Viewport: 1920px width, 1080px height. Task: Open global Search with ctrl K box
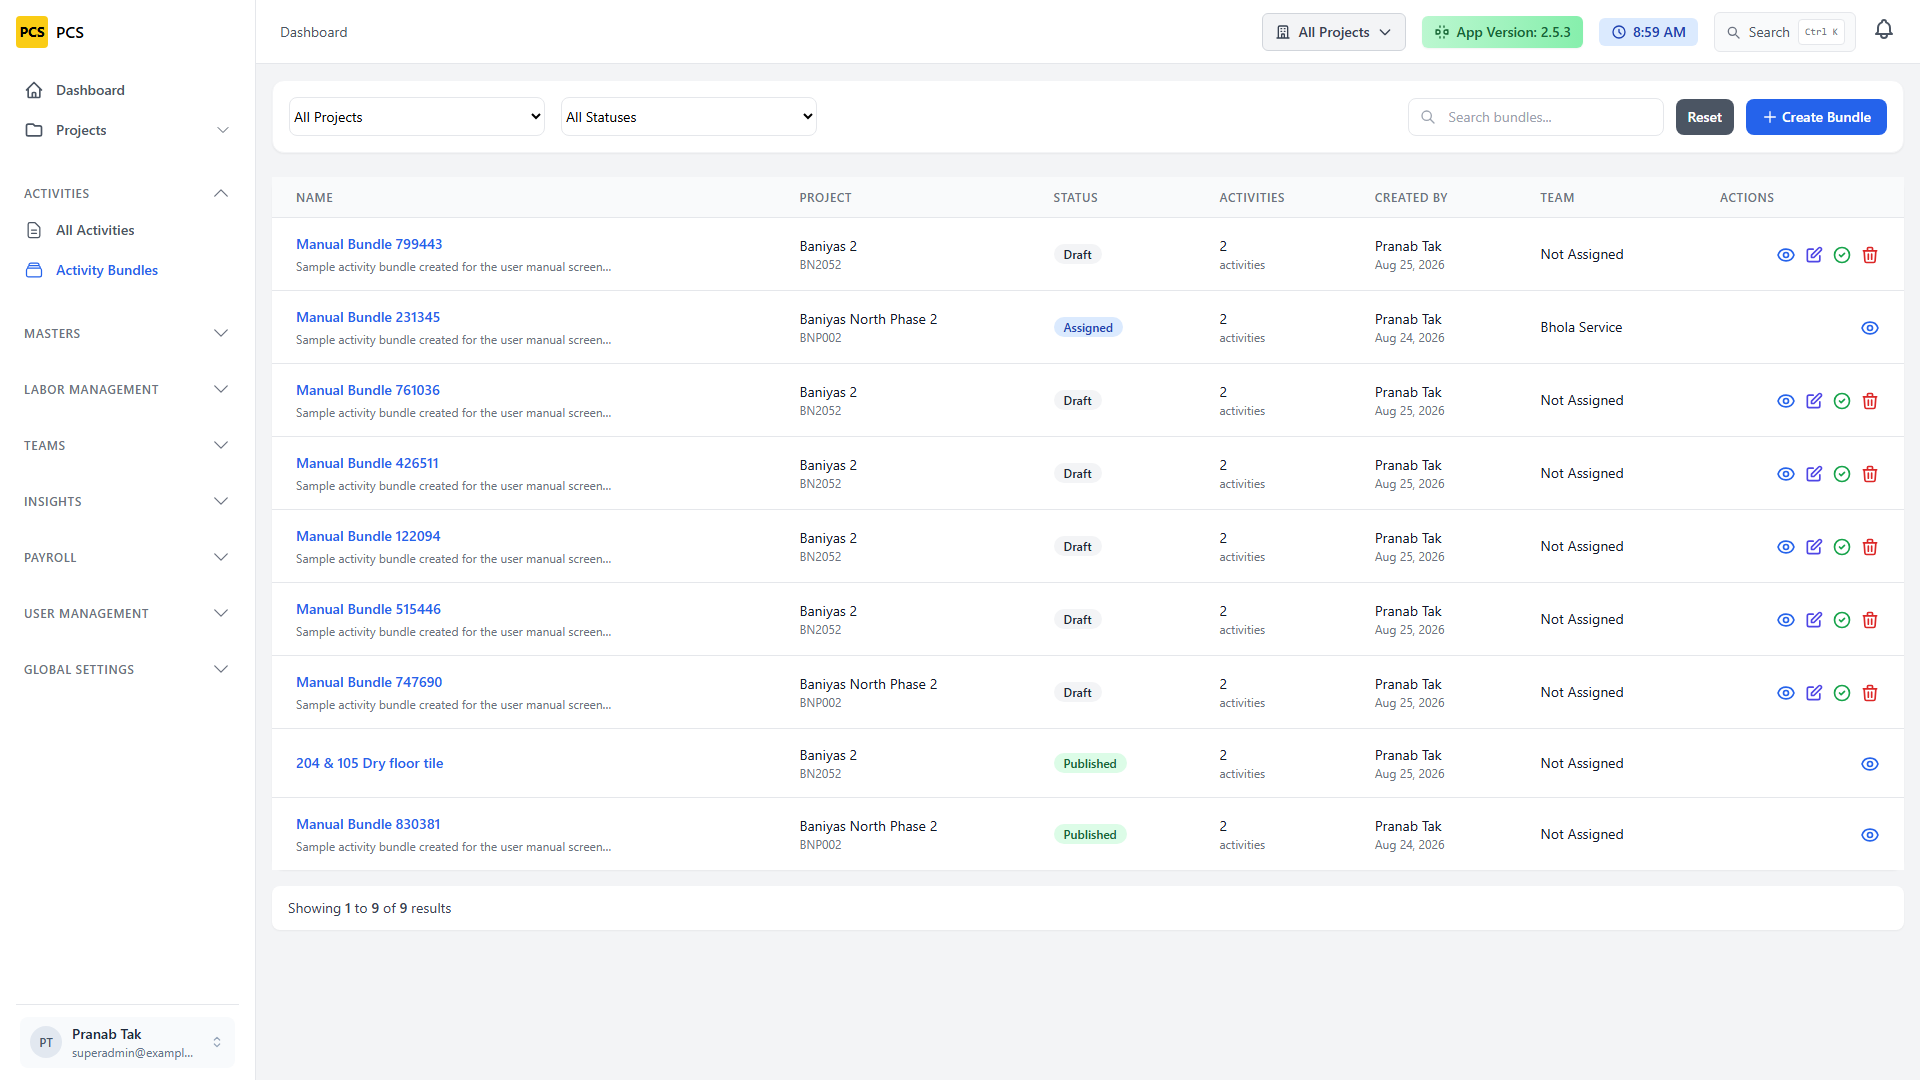pyautogui.click(x=1784, y=32)
